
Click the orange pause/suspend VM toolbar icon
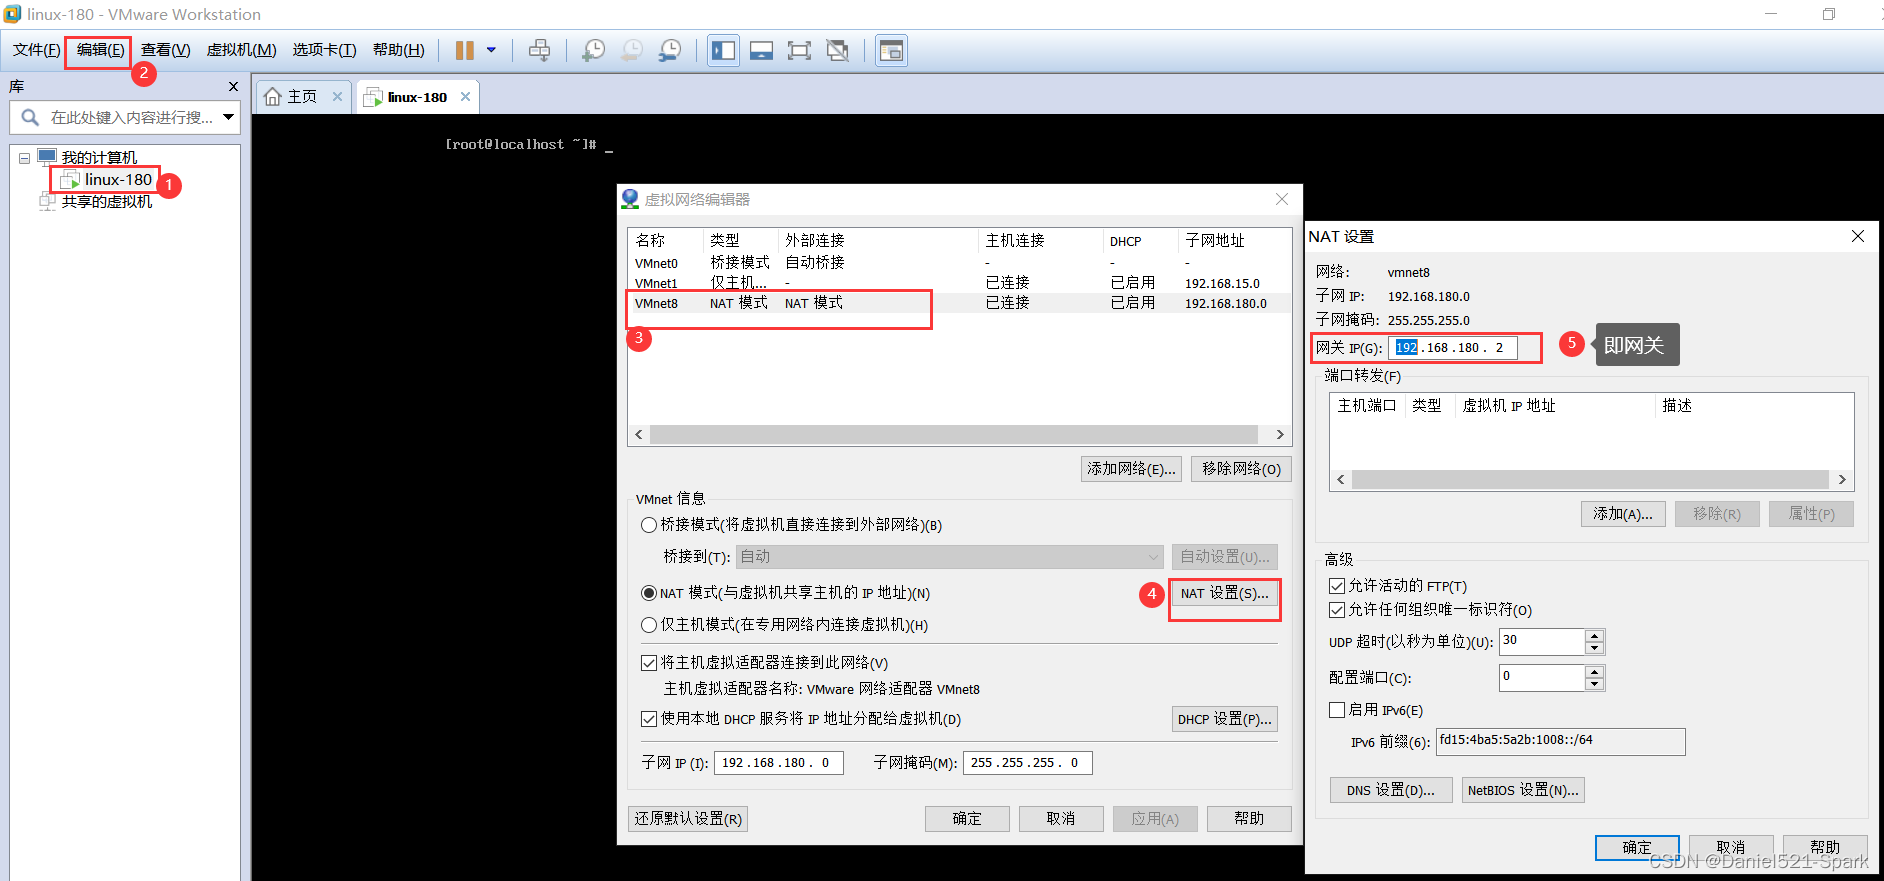(x=465, y=50)
